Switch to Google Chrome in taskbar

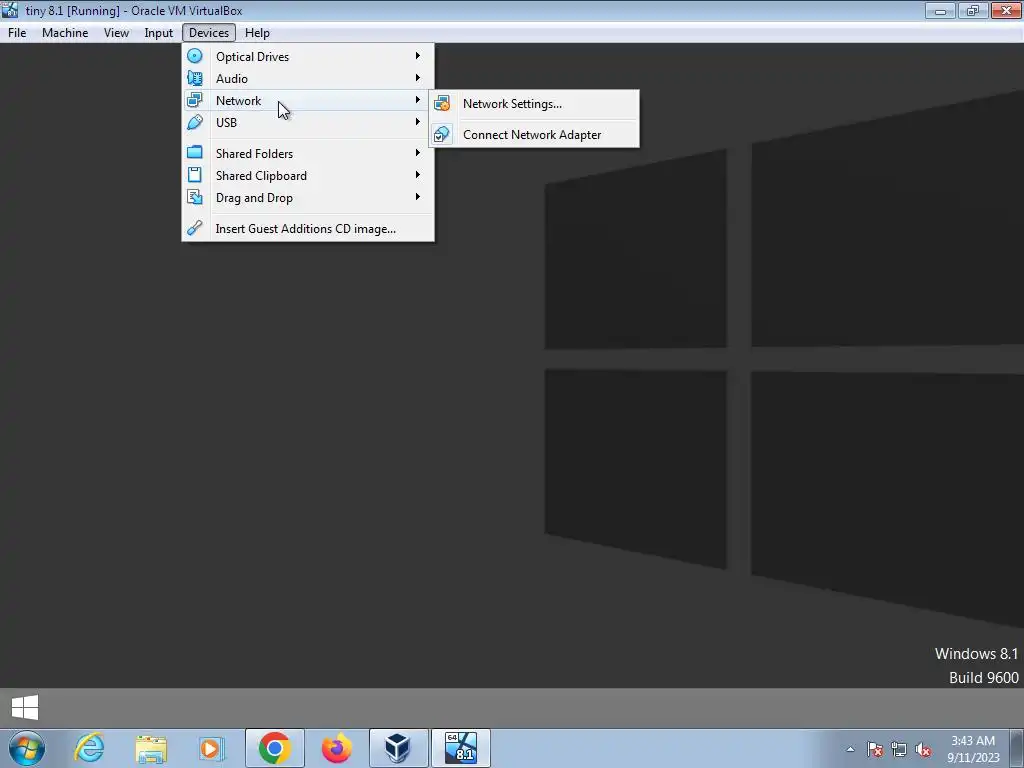(274, 748)
